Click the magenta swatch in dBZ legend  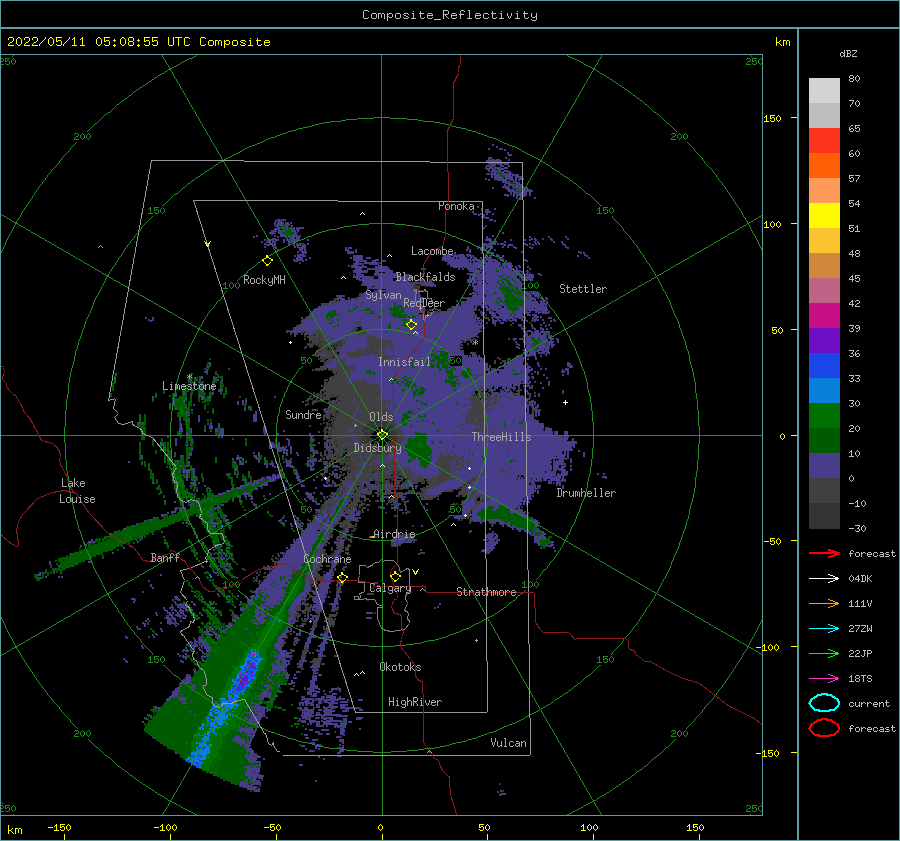click(x=824, y=315)
